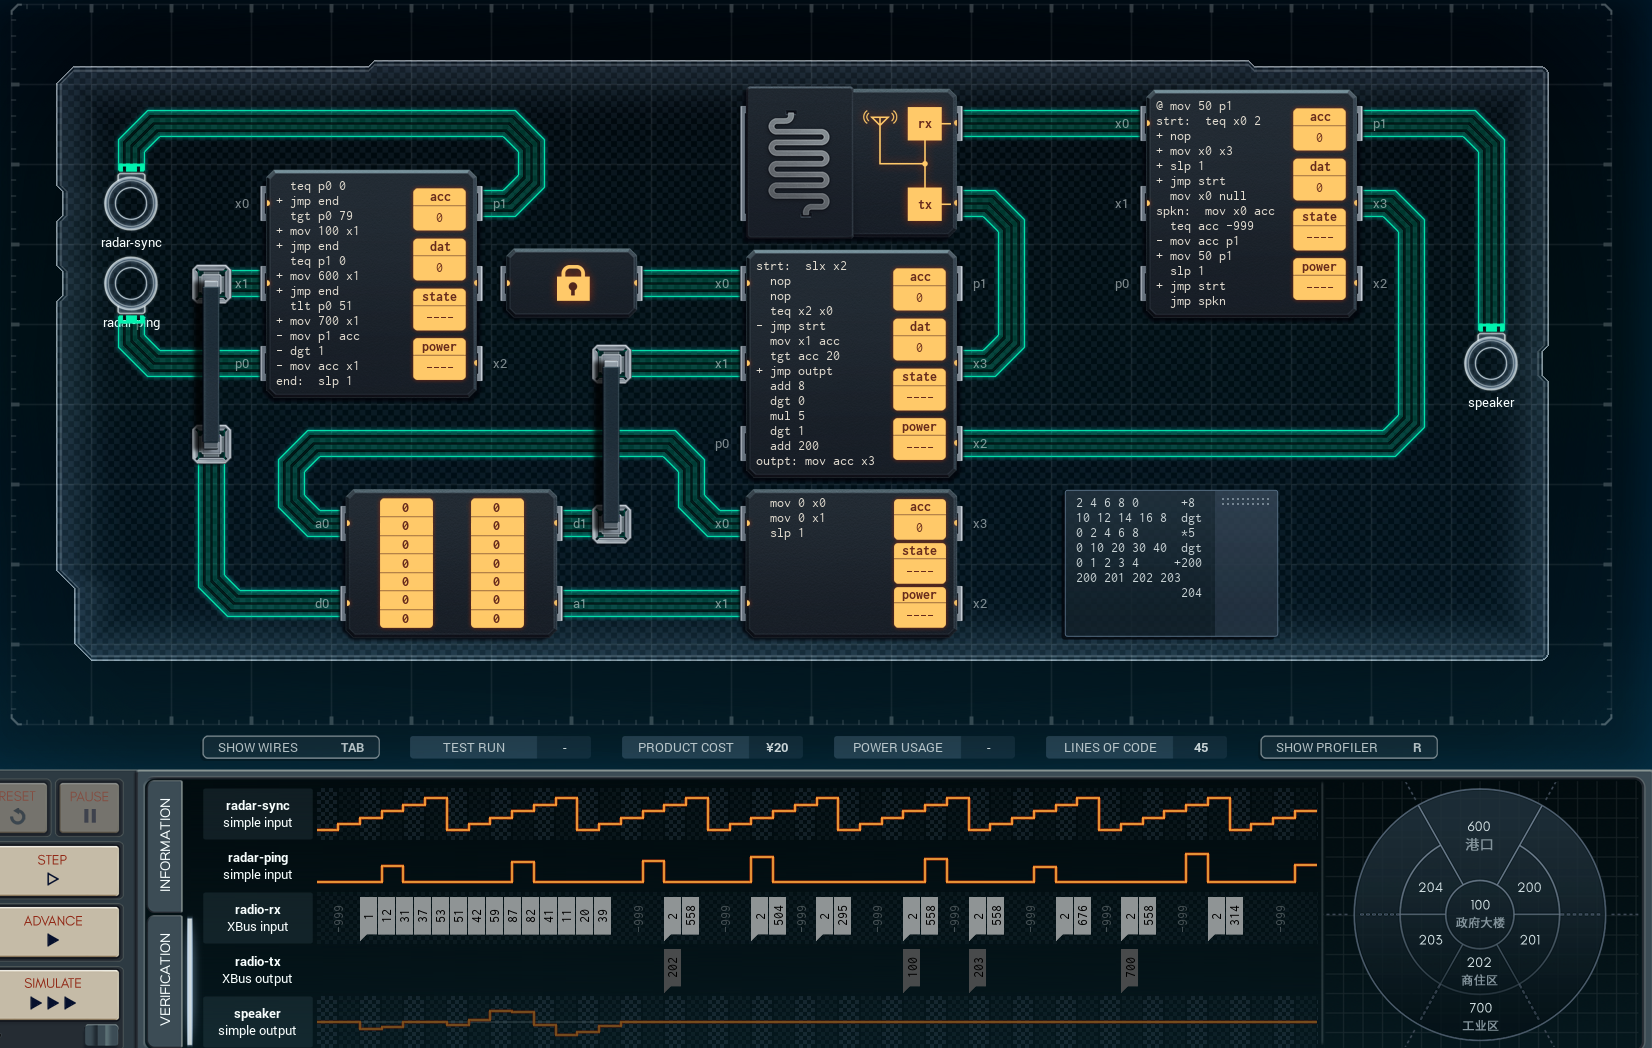Click code line 'teq acc -999'
1652x1048 pixels.
(x=1212, y=226)
